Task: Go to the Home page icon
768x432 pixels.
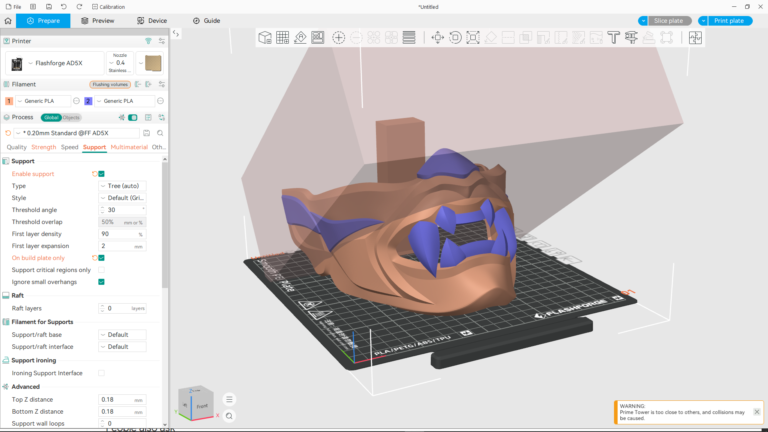Action: click(x=8, y=21)
